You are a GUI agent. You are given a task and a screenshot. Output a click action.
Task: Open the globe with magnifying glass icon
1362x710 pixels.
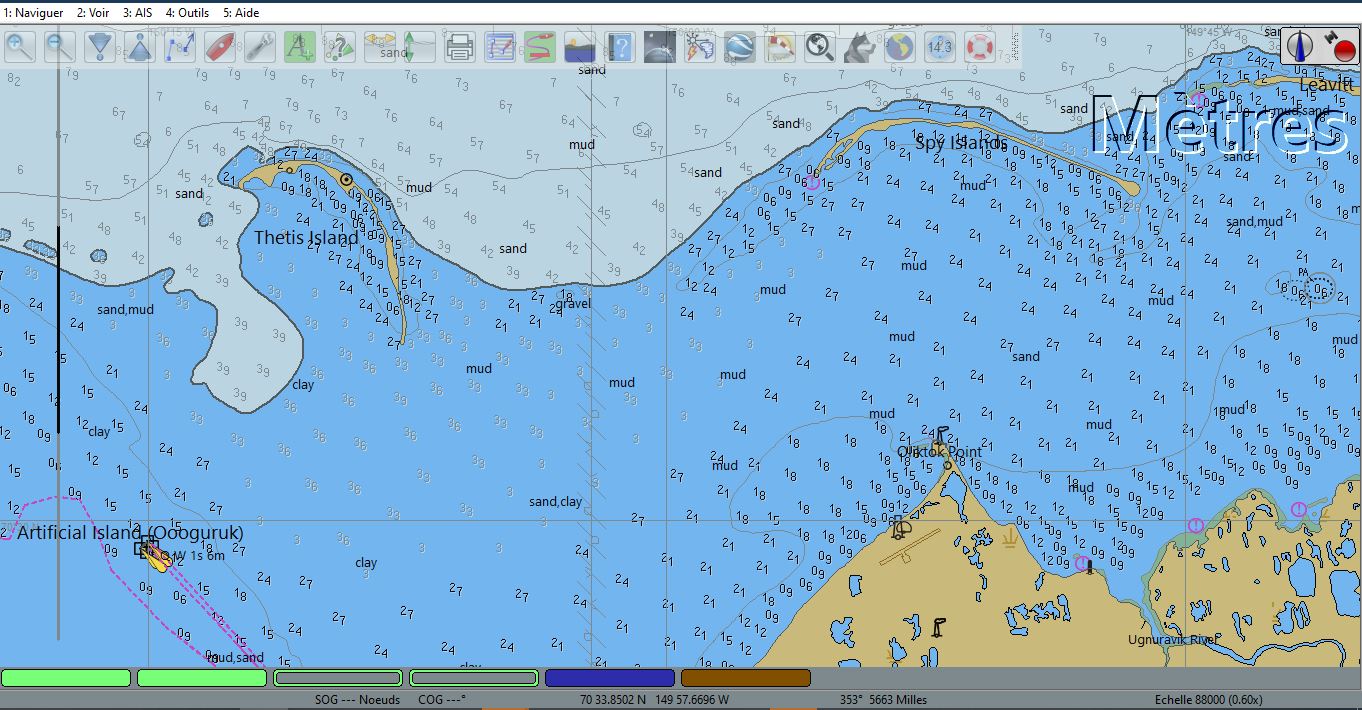click(820, 47)
